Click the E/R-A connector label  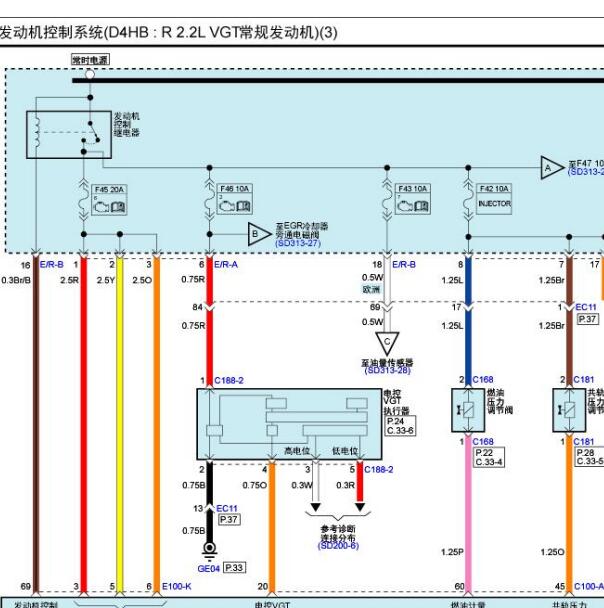(x=226, y=264)
